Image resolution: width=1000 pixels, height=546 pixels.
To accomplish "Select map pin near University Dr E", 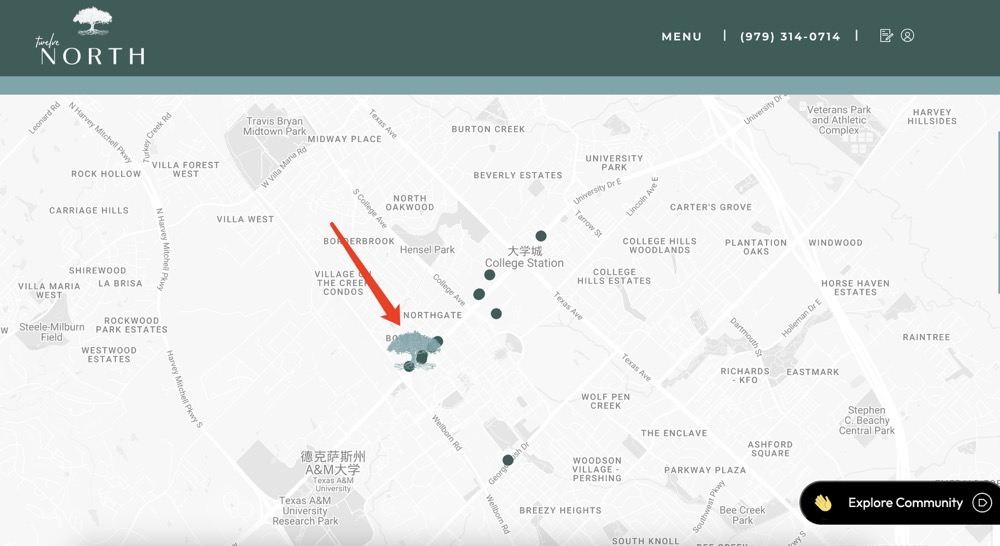I will 541,236.
